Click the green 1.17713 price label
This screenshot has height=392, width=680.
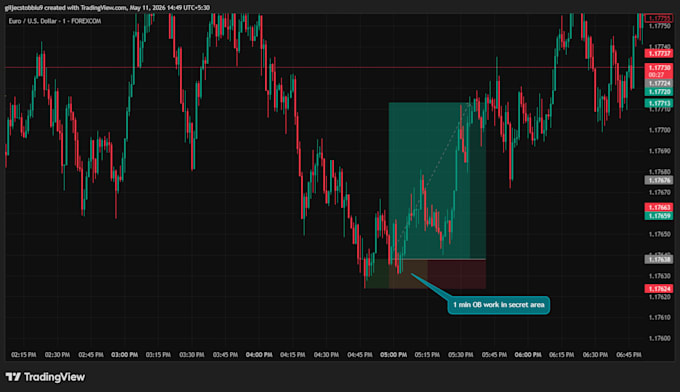[659, 103]
